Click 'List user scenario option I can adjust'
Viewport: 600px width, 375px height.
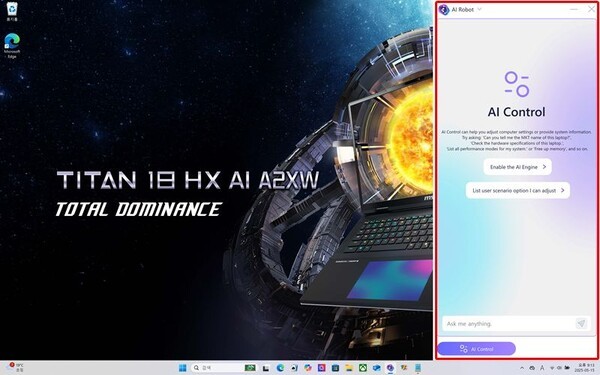pyautogui.click(x=518, y=190)
